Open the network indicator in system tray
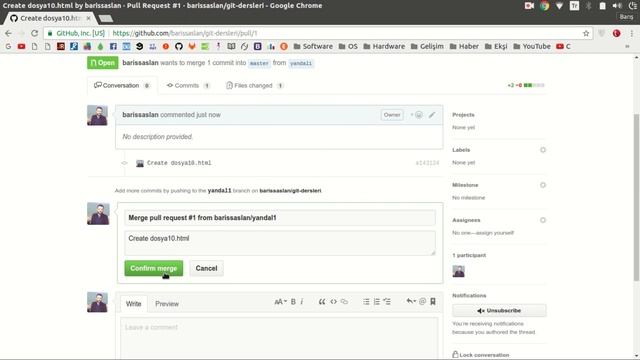 pos(559,6)
